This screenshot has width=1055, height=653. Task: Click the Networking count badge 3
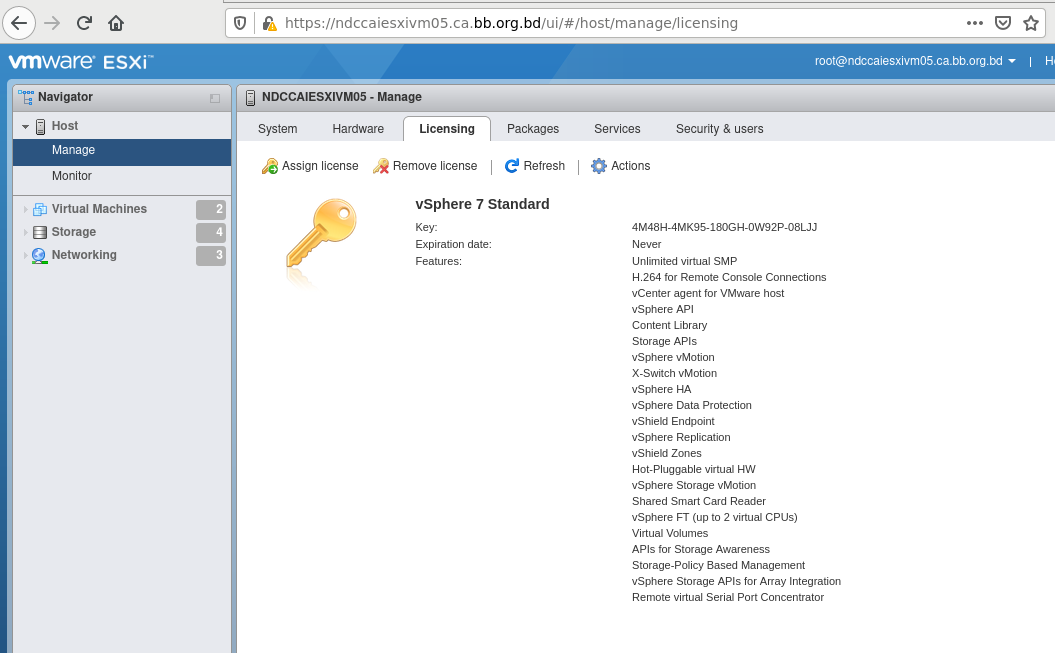point(211,256)
